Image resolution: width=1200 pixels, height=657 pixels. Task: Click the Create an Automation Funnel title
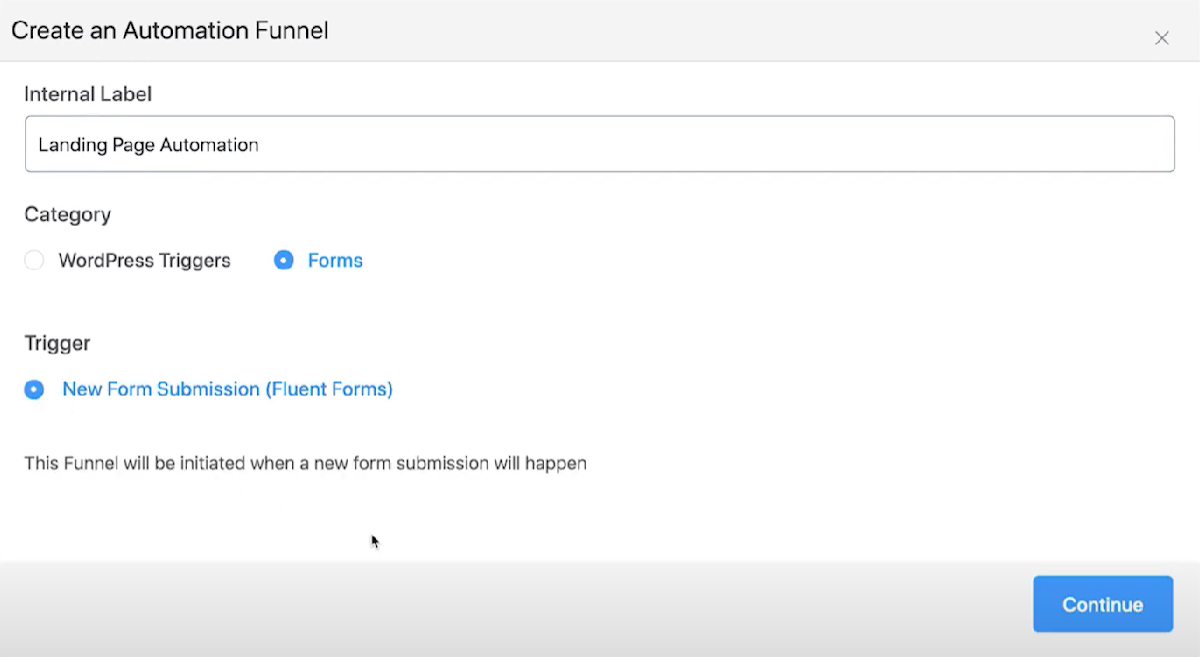pyautogui.click(x=169, y=30)
